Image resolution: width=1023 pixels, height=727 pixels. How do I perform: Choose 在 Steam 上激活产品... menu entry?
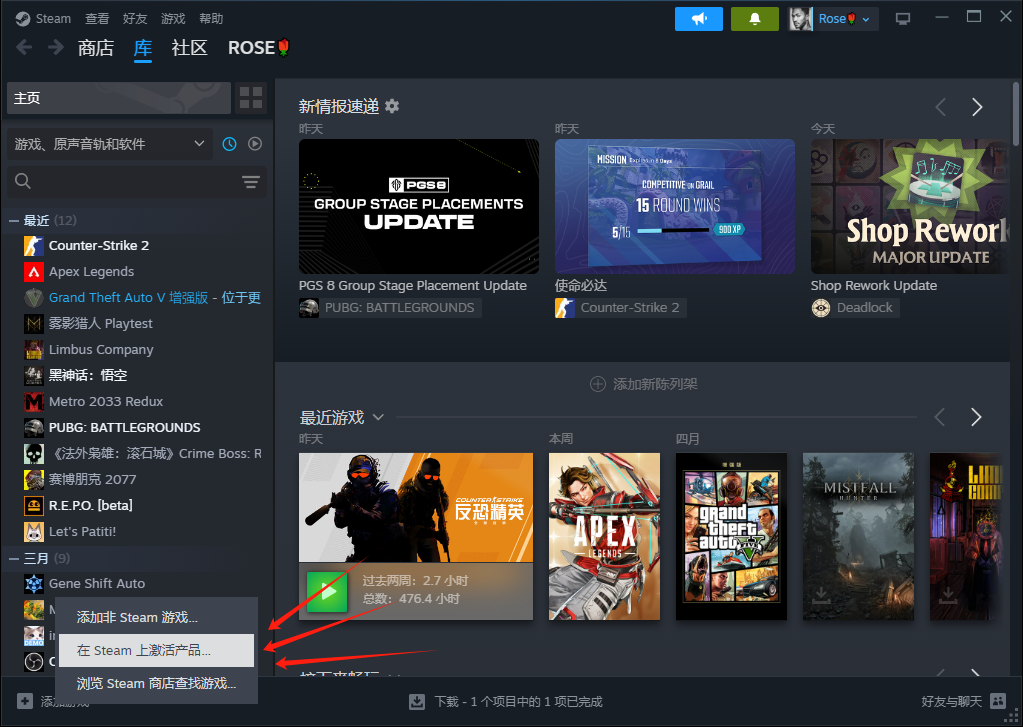click(157, 651)
